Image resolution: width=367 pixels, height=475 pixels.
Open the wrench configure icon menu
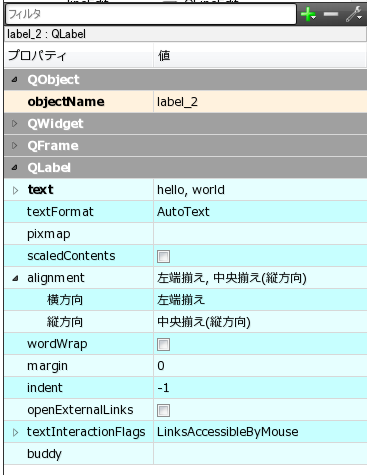pos(354,14)
